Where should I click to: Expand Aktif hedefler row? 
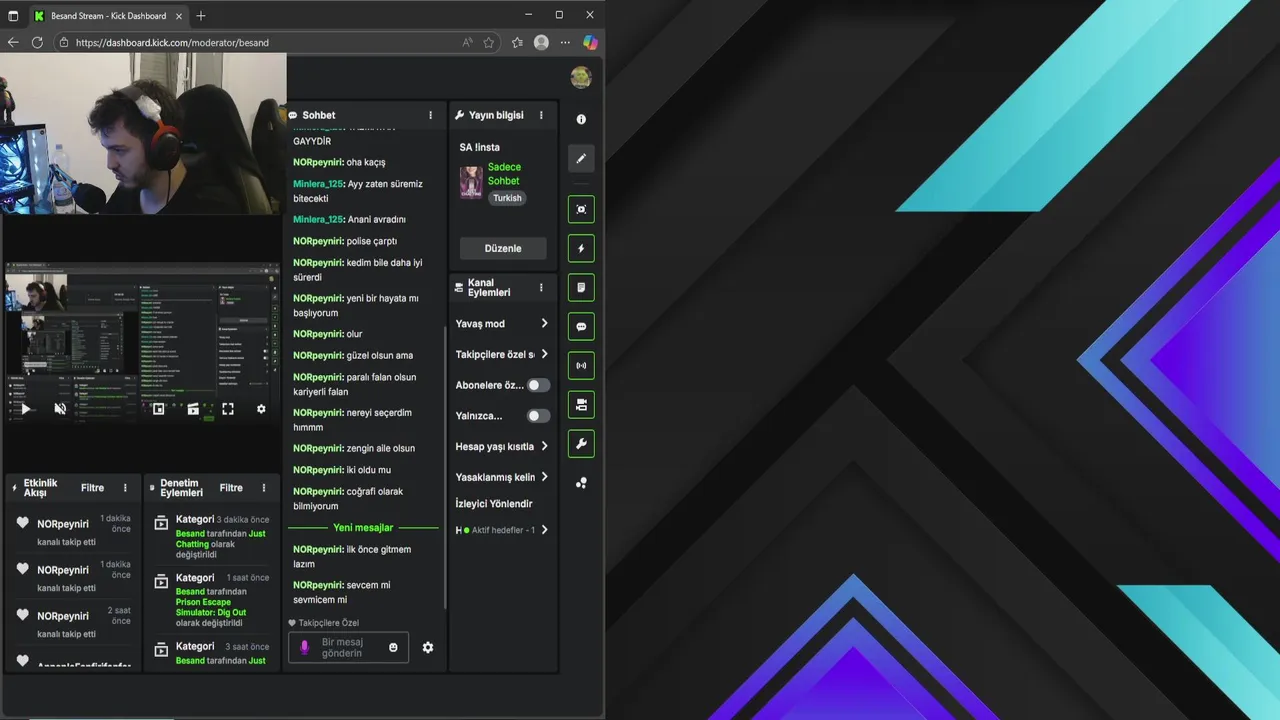502,530
